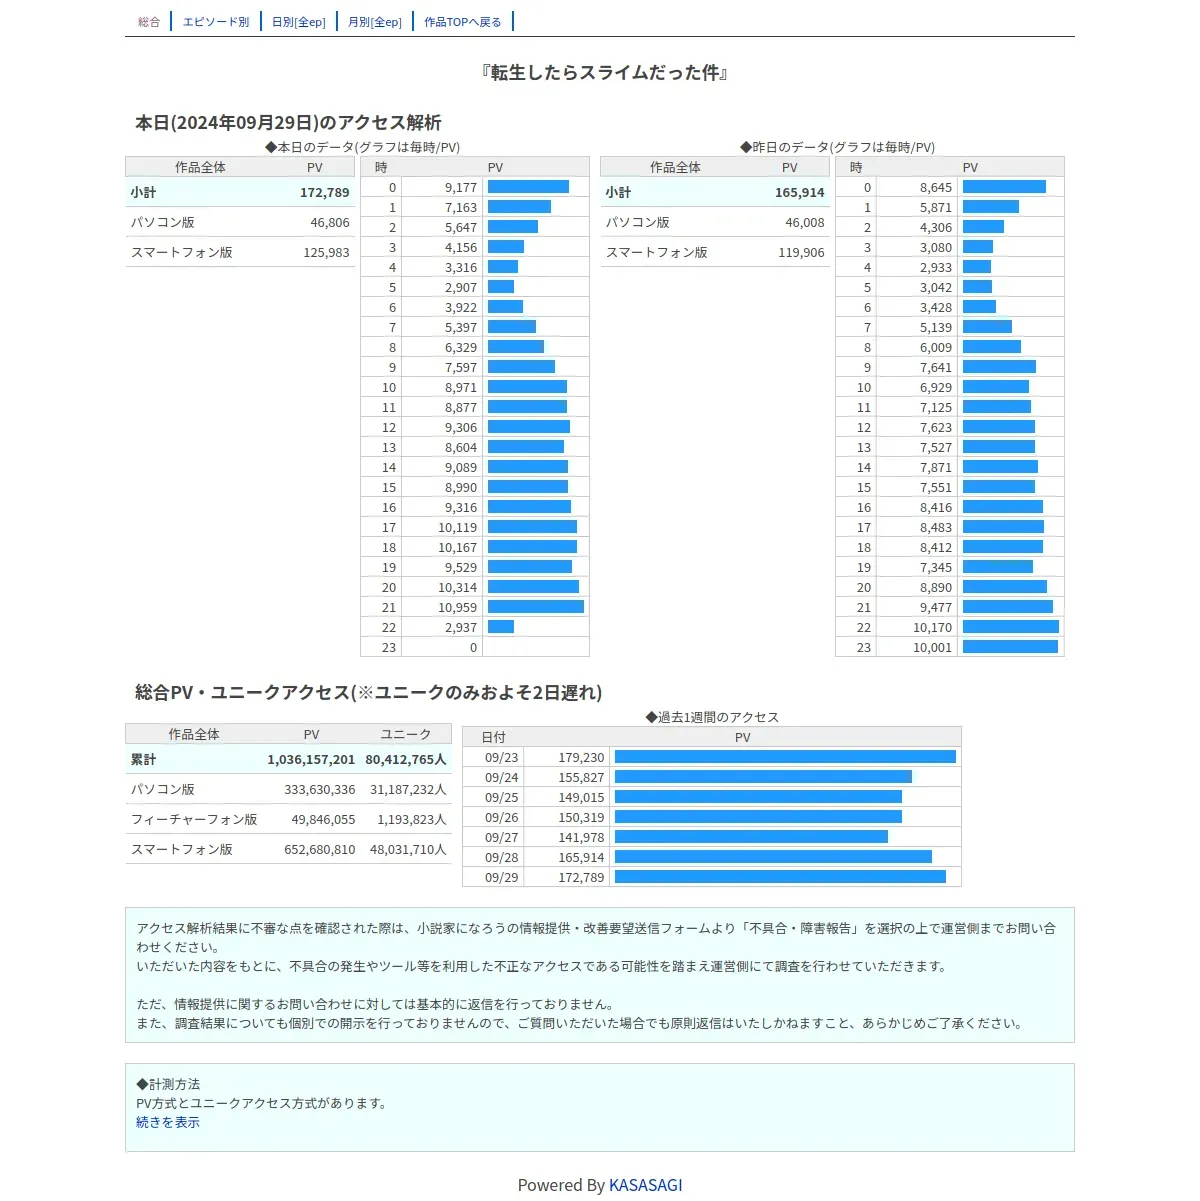The height and width of the screenshot is (1201, 1200).
Task: Open the 総合 tab
Action: (x=149, y=22)
